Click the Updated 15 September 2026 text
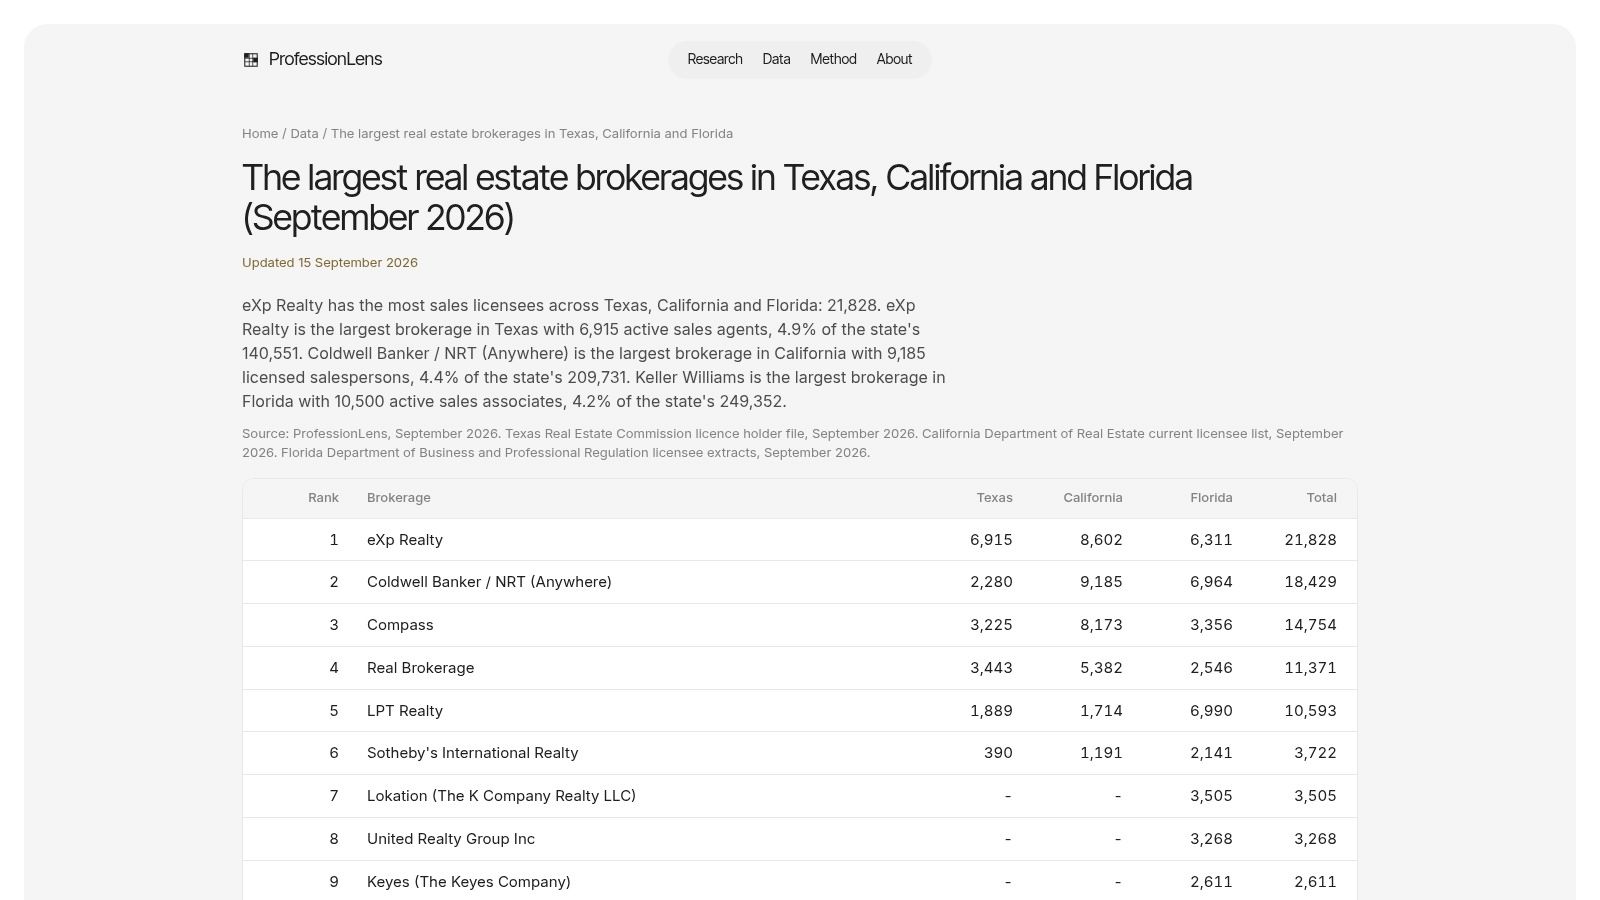1600x900 pixels. [330, 262]
